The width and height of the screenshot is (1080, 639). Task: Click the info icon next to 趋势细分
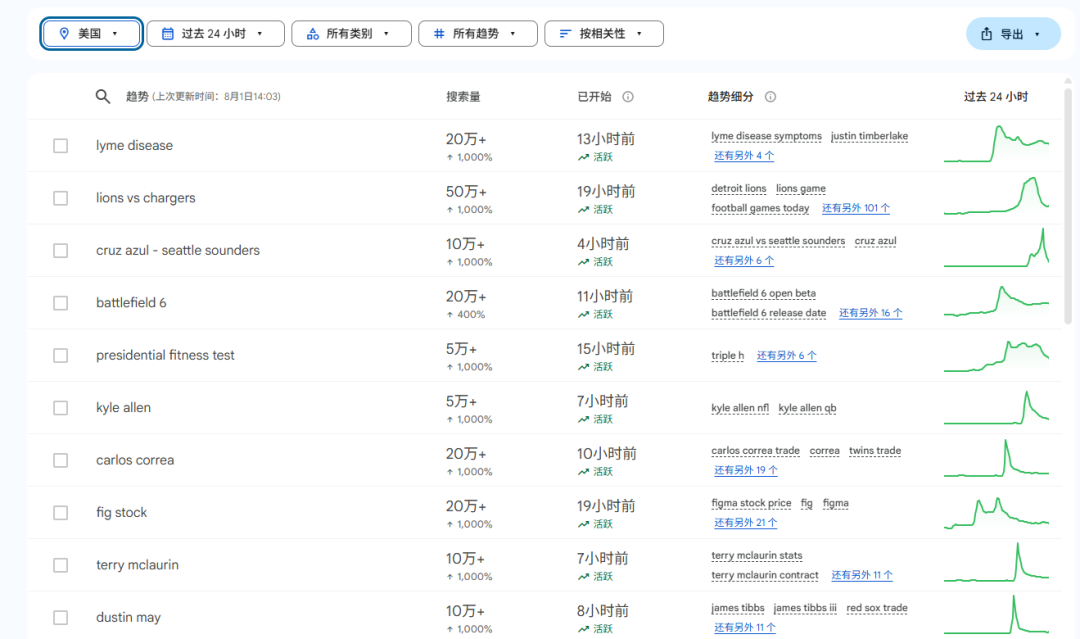click(771, 97)
